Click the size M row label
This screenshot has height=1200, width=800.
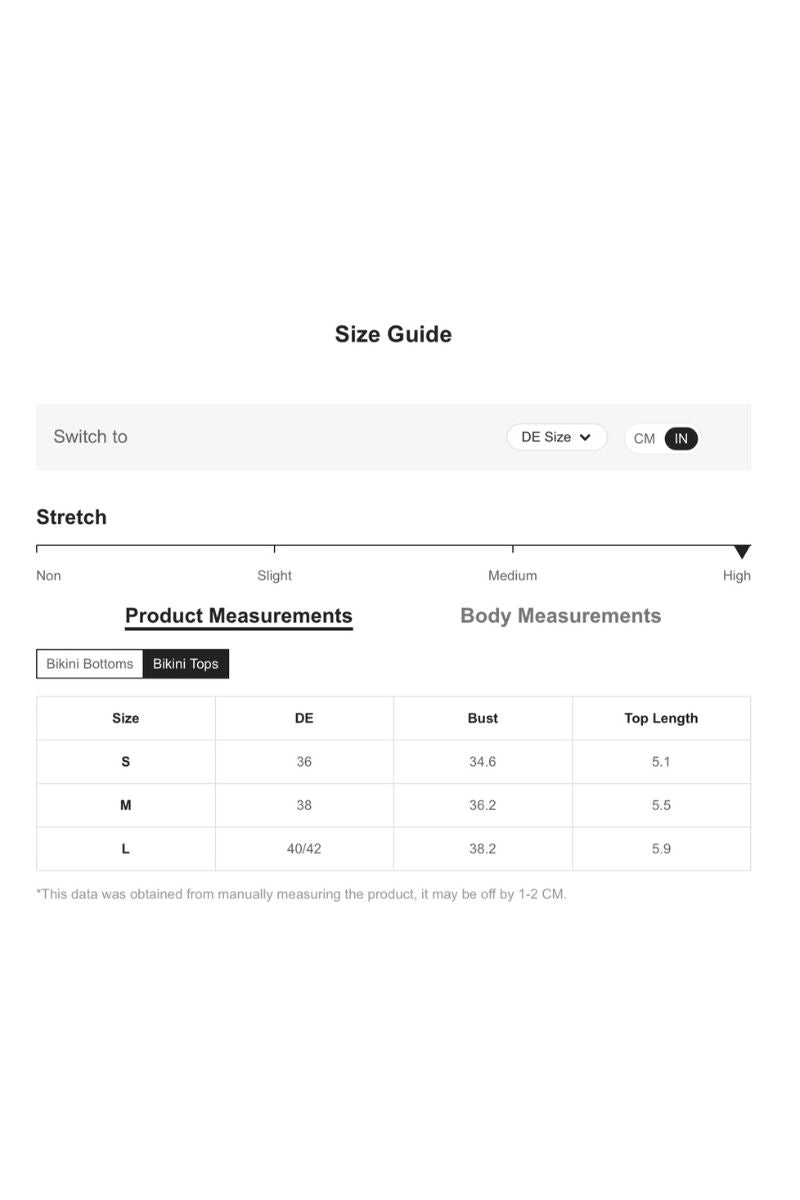tap(125, 805)
